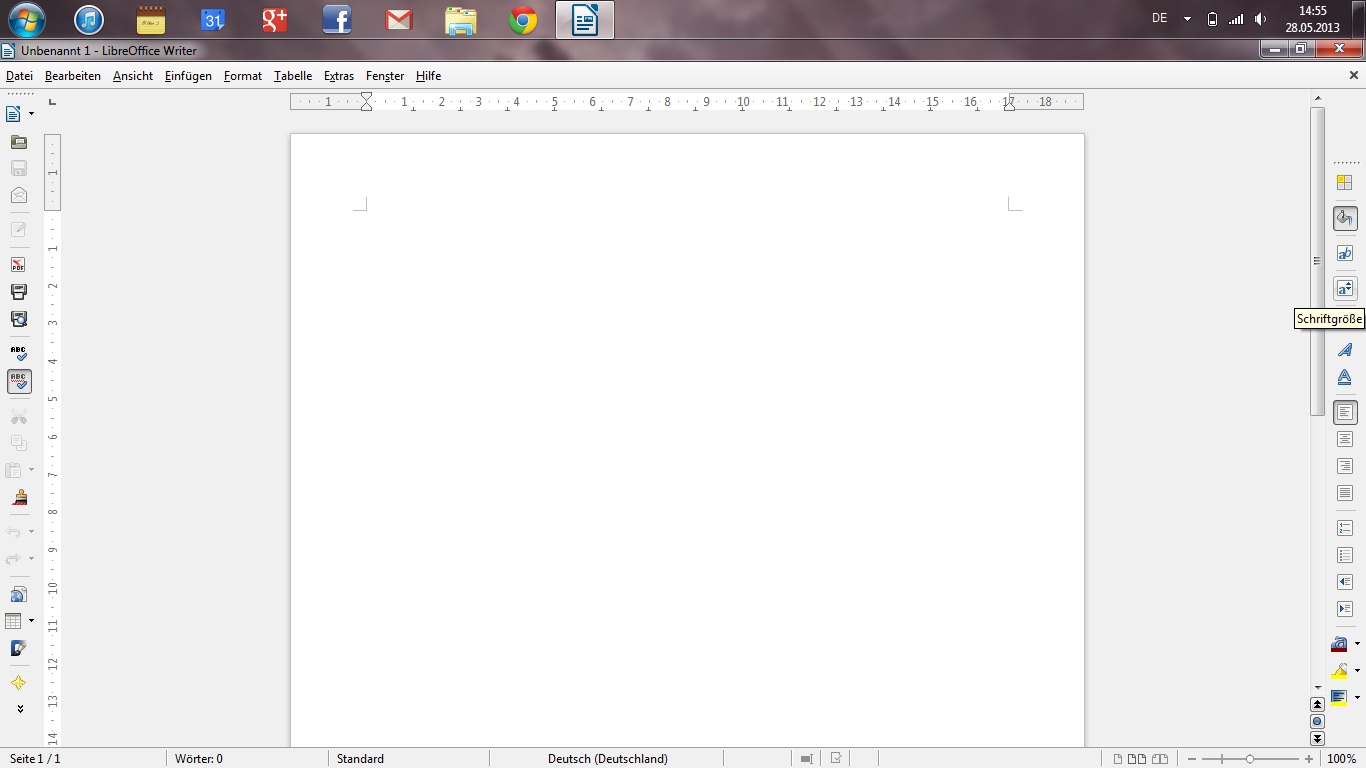Open the Undo history dropdown arrow
The height and width of the screenshot is (768, 1366).
31,532
